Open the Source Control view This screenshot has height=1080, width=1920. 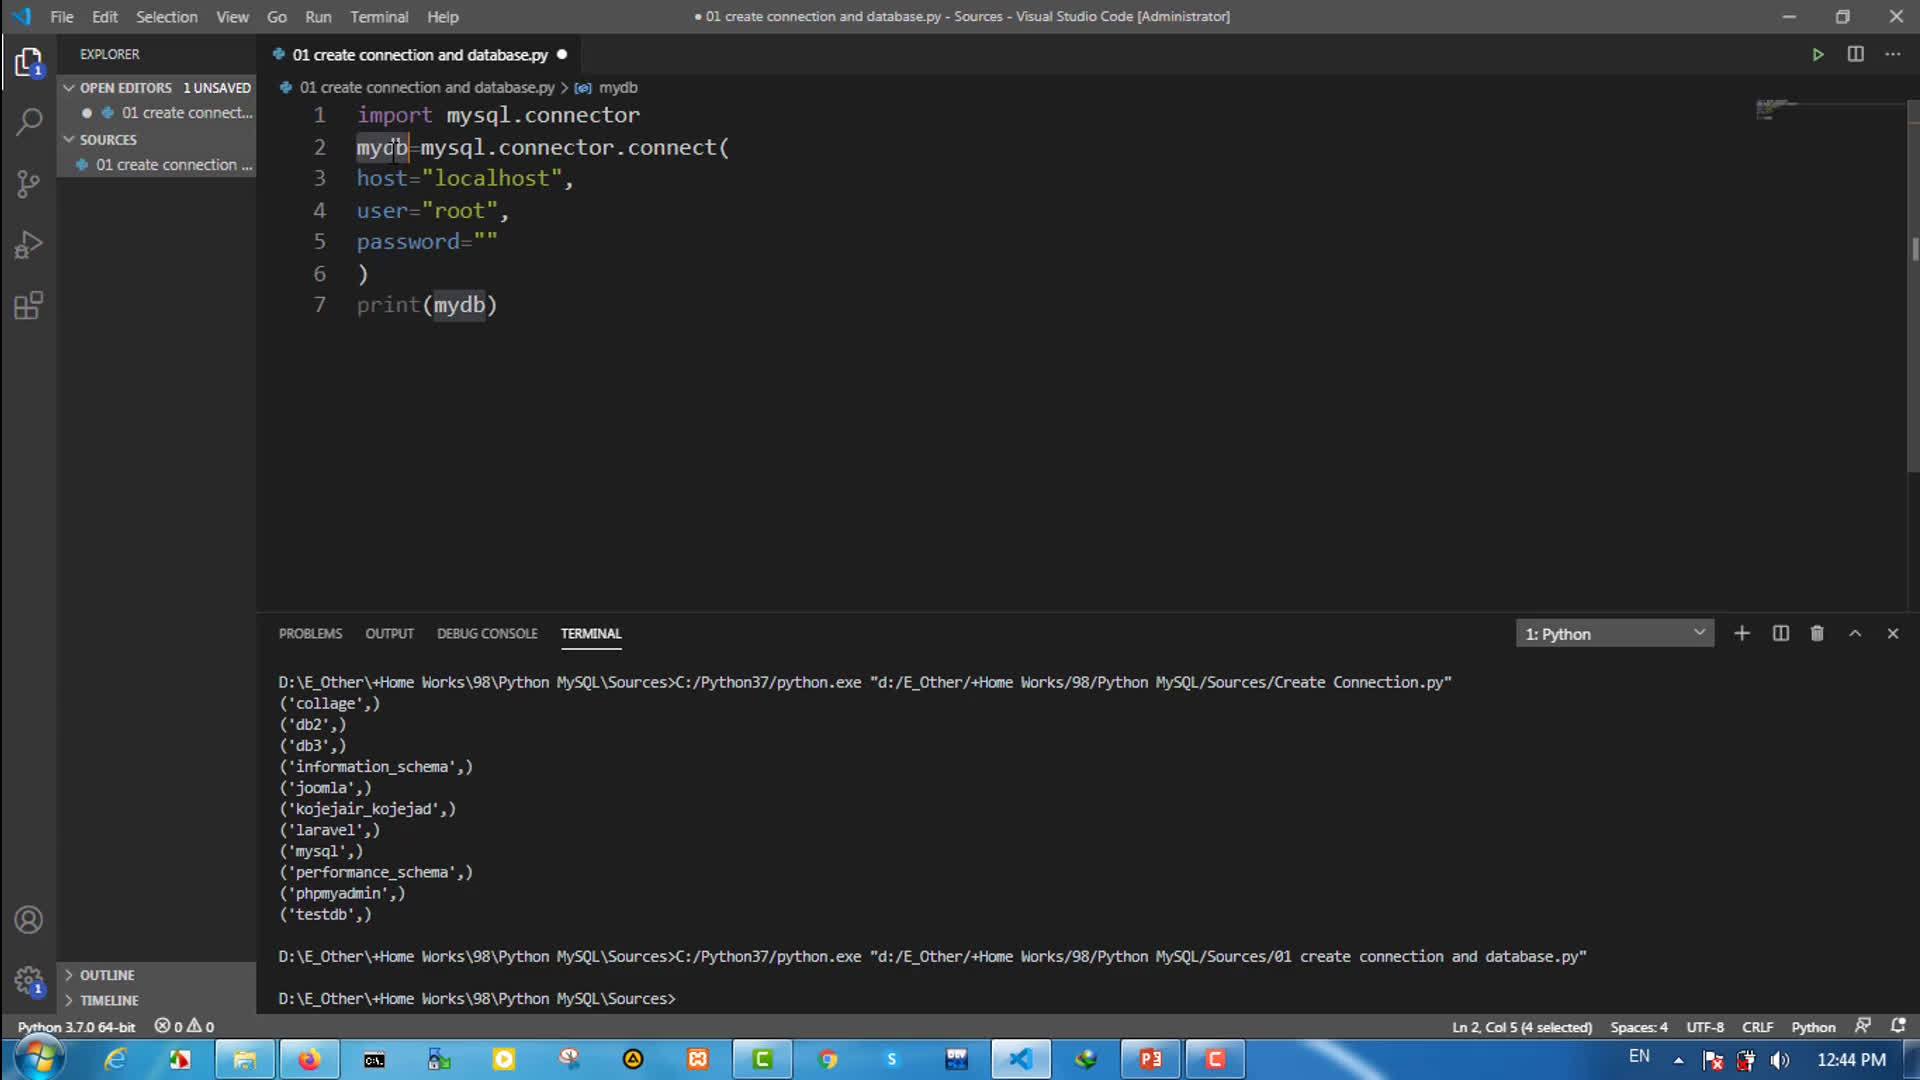29,184
